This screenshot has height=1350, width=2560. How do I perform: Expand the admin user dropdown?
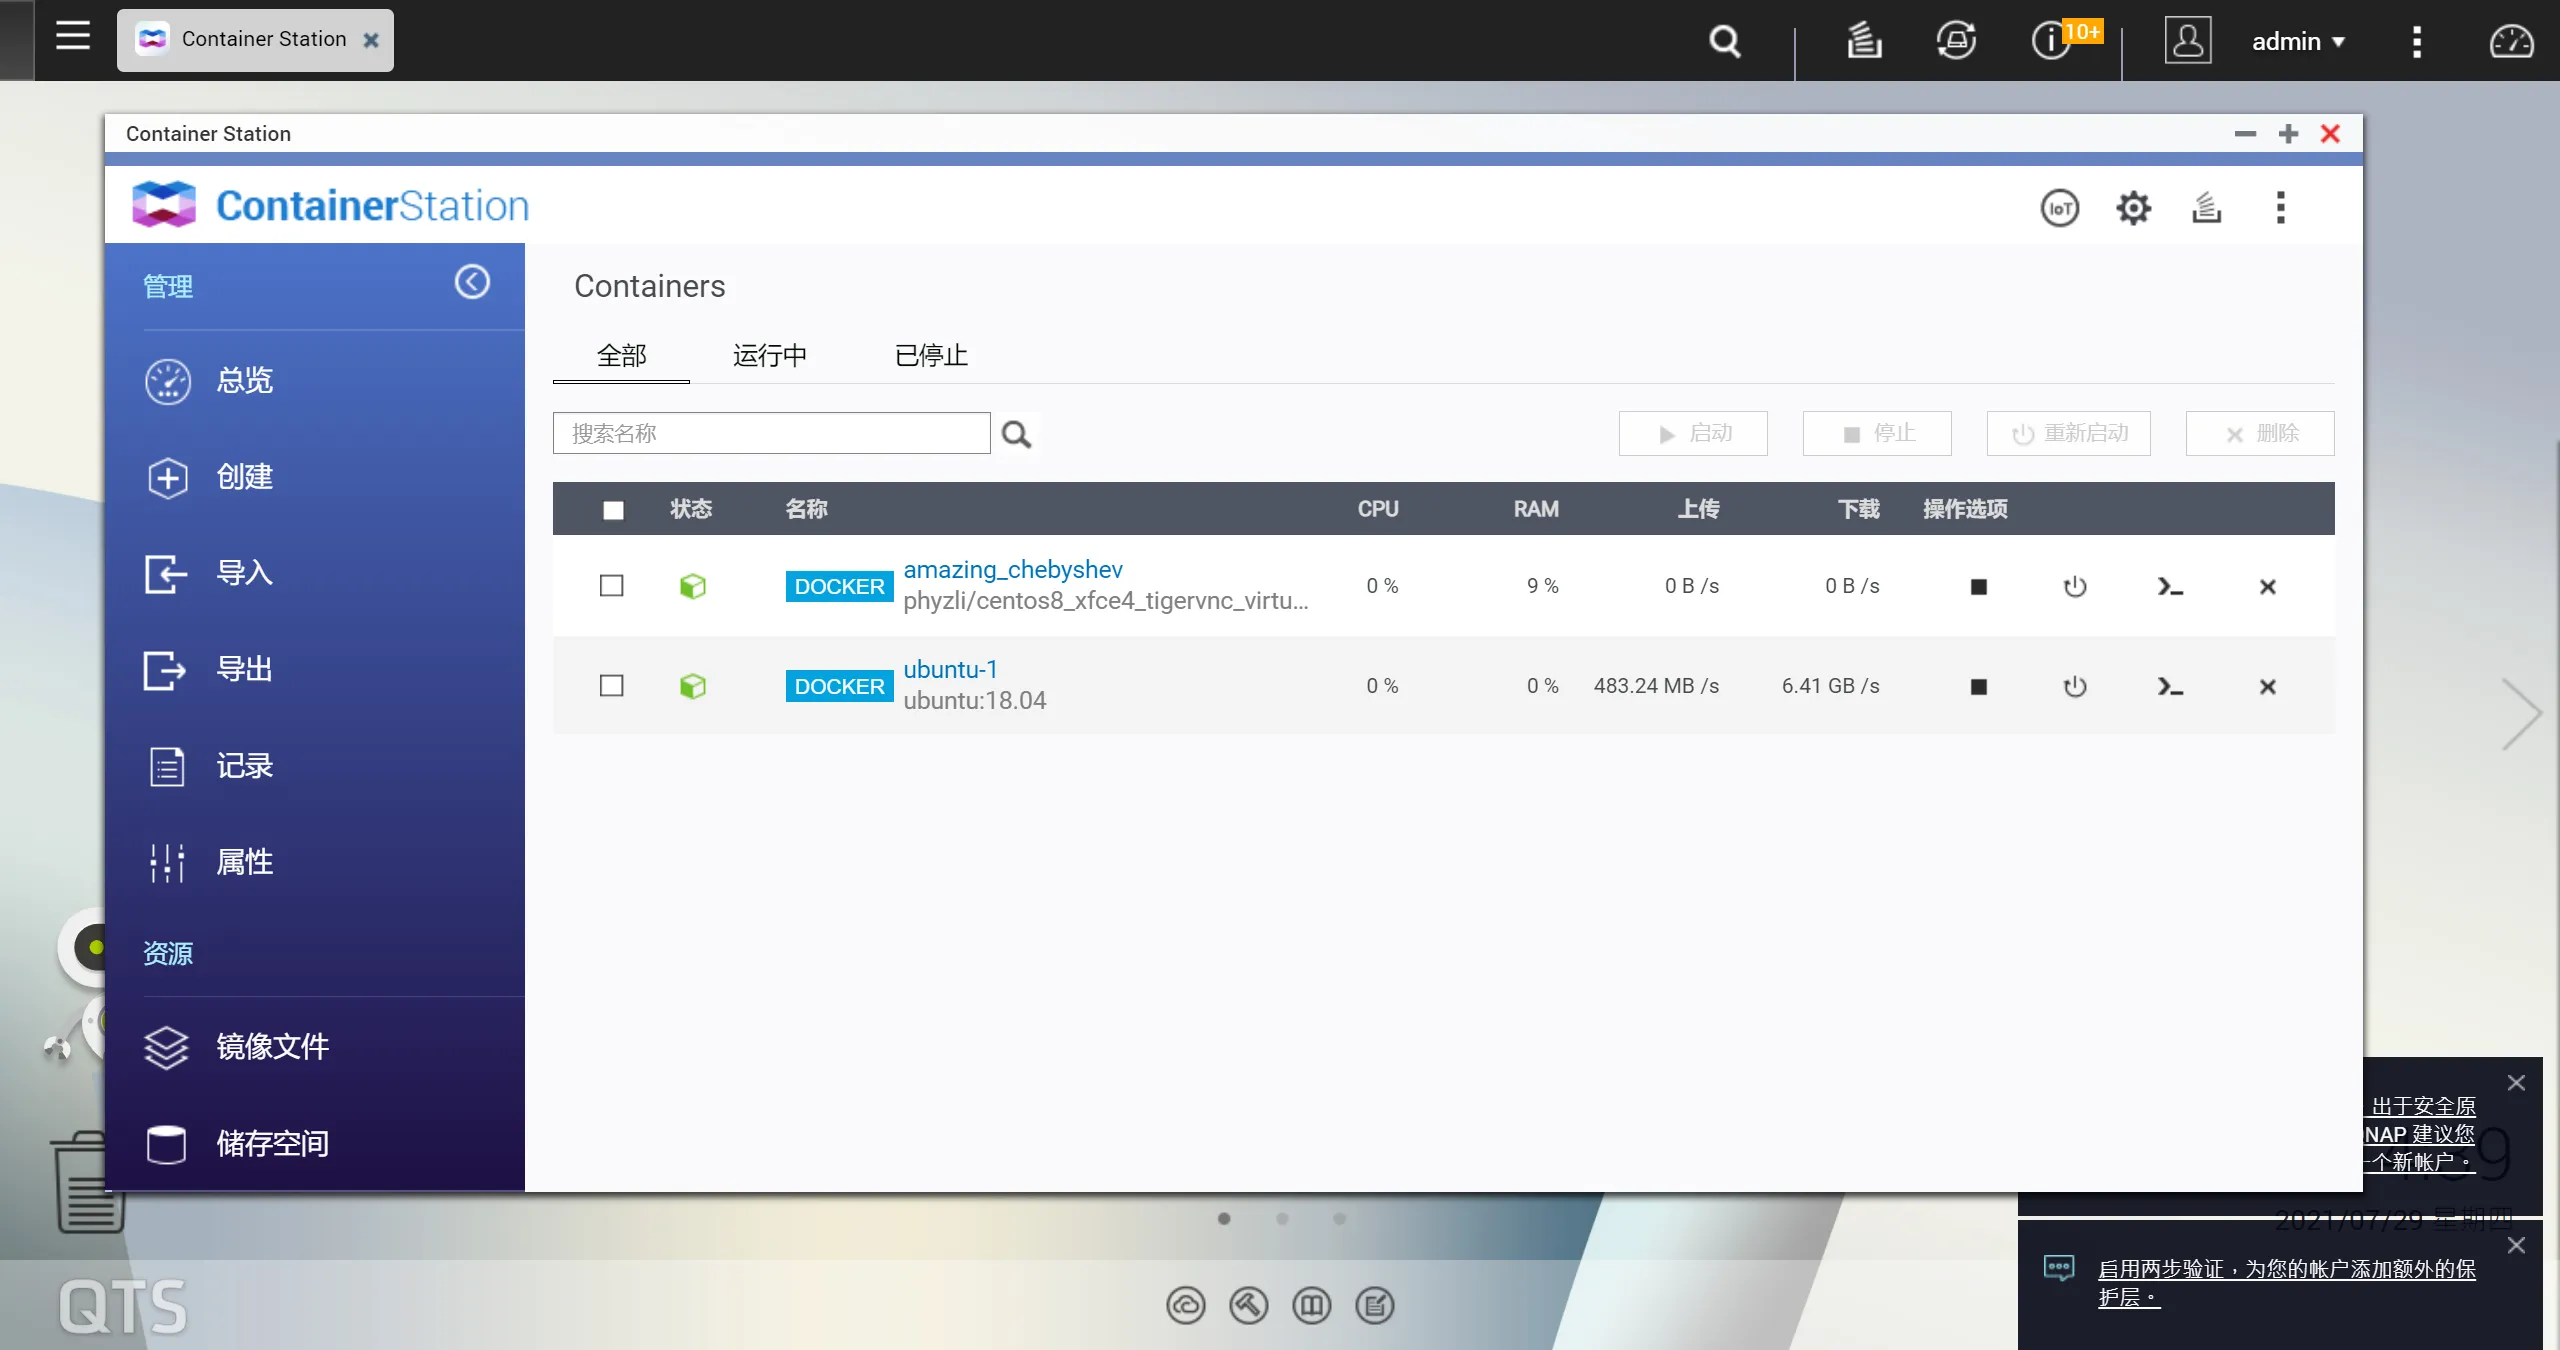point(2297,42)
